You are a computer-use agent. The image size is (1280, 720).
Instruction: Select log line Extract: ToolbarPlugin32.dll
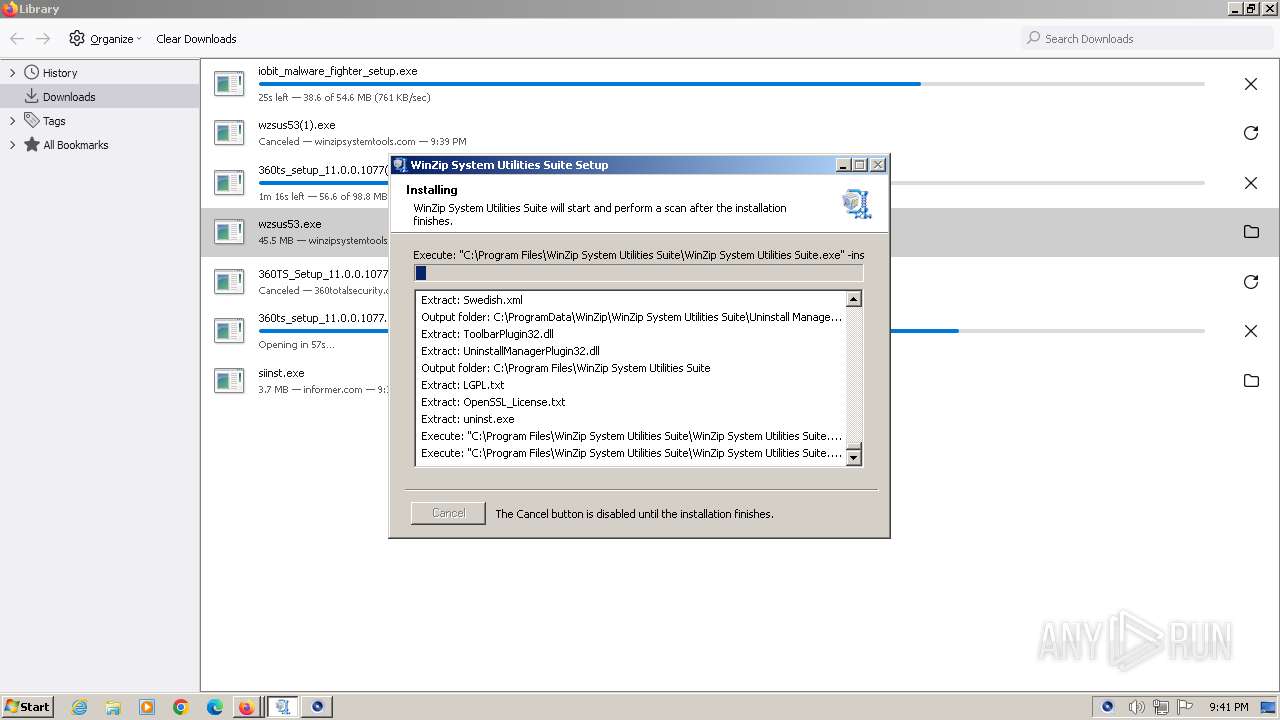487,334
